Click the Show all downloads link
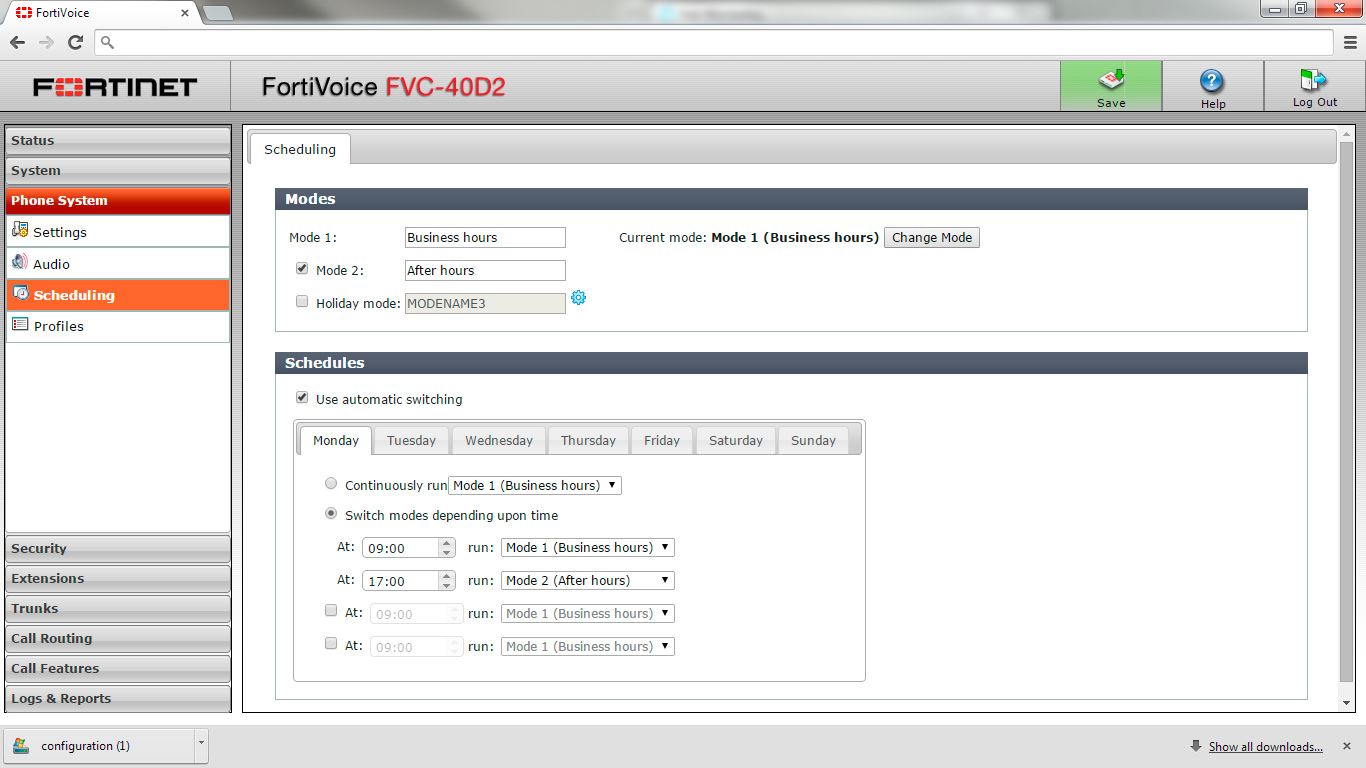This screenshot has height=768, width=1366. point(1265,747)
